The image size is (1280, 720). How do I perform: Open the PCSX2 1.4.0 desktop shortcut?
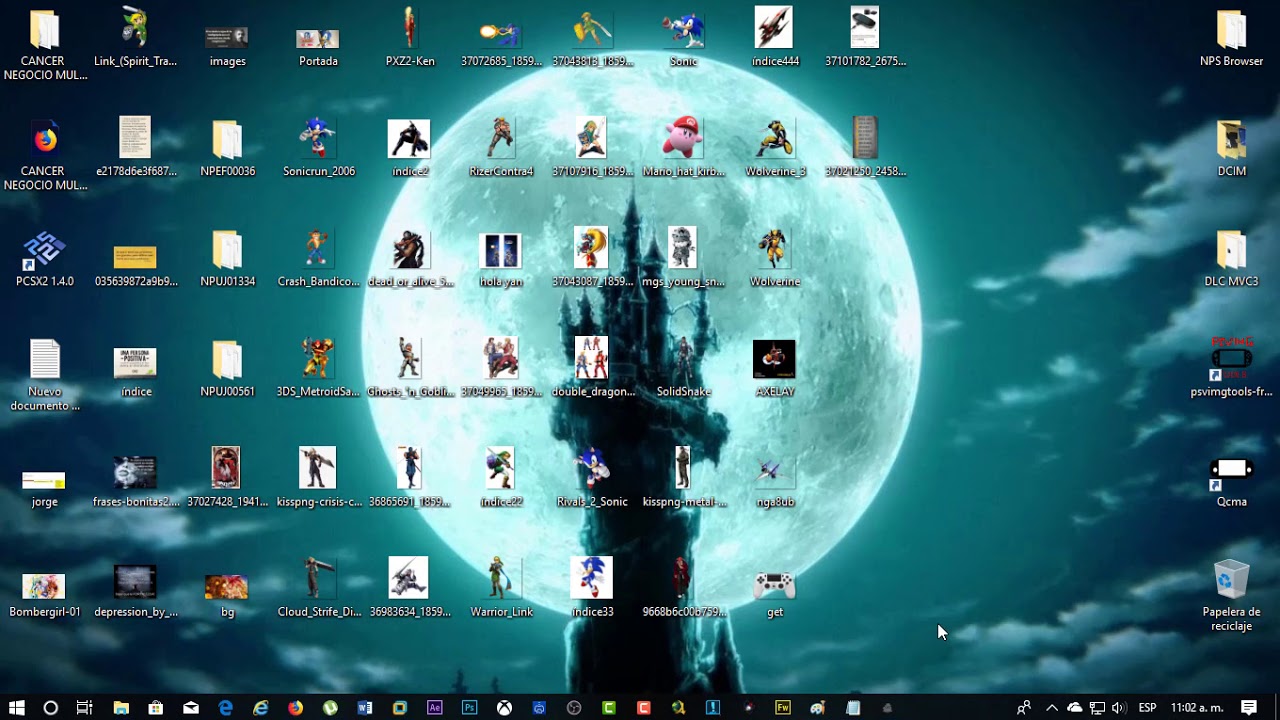tap(45, 258)
